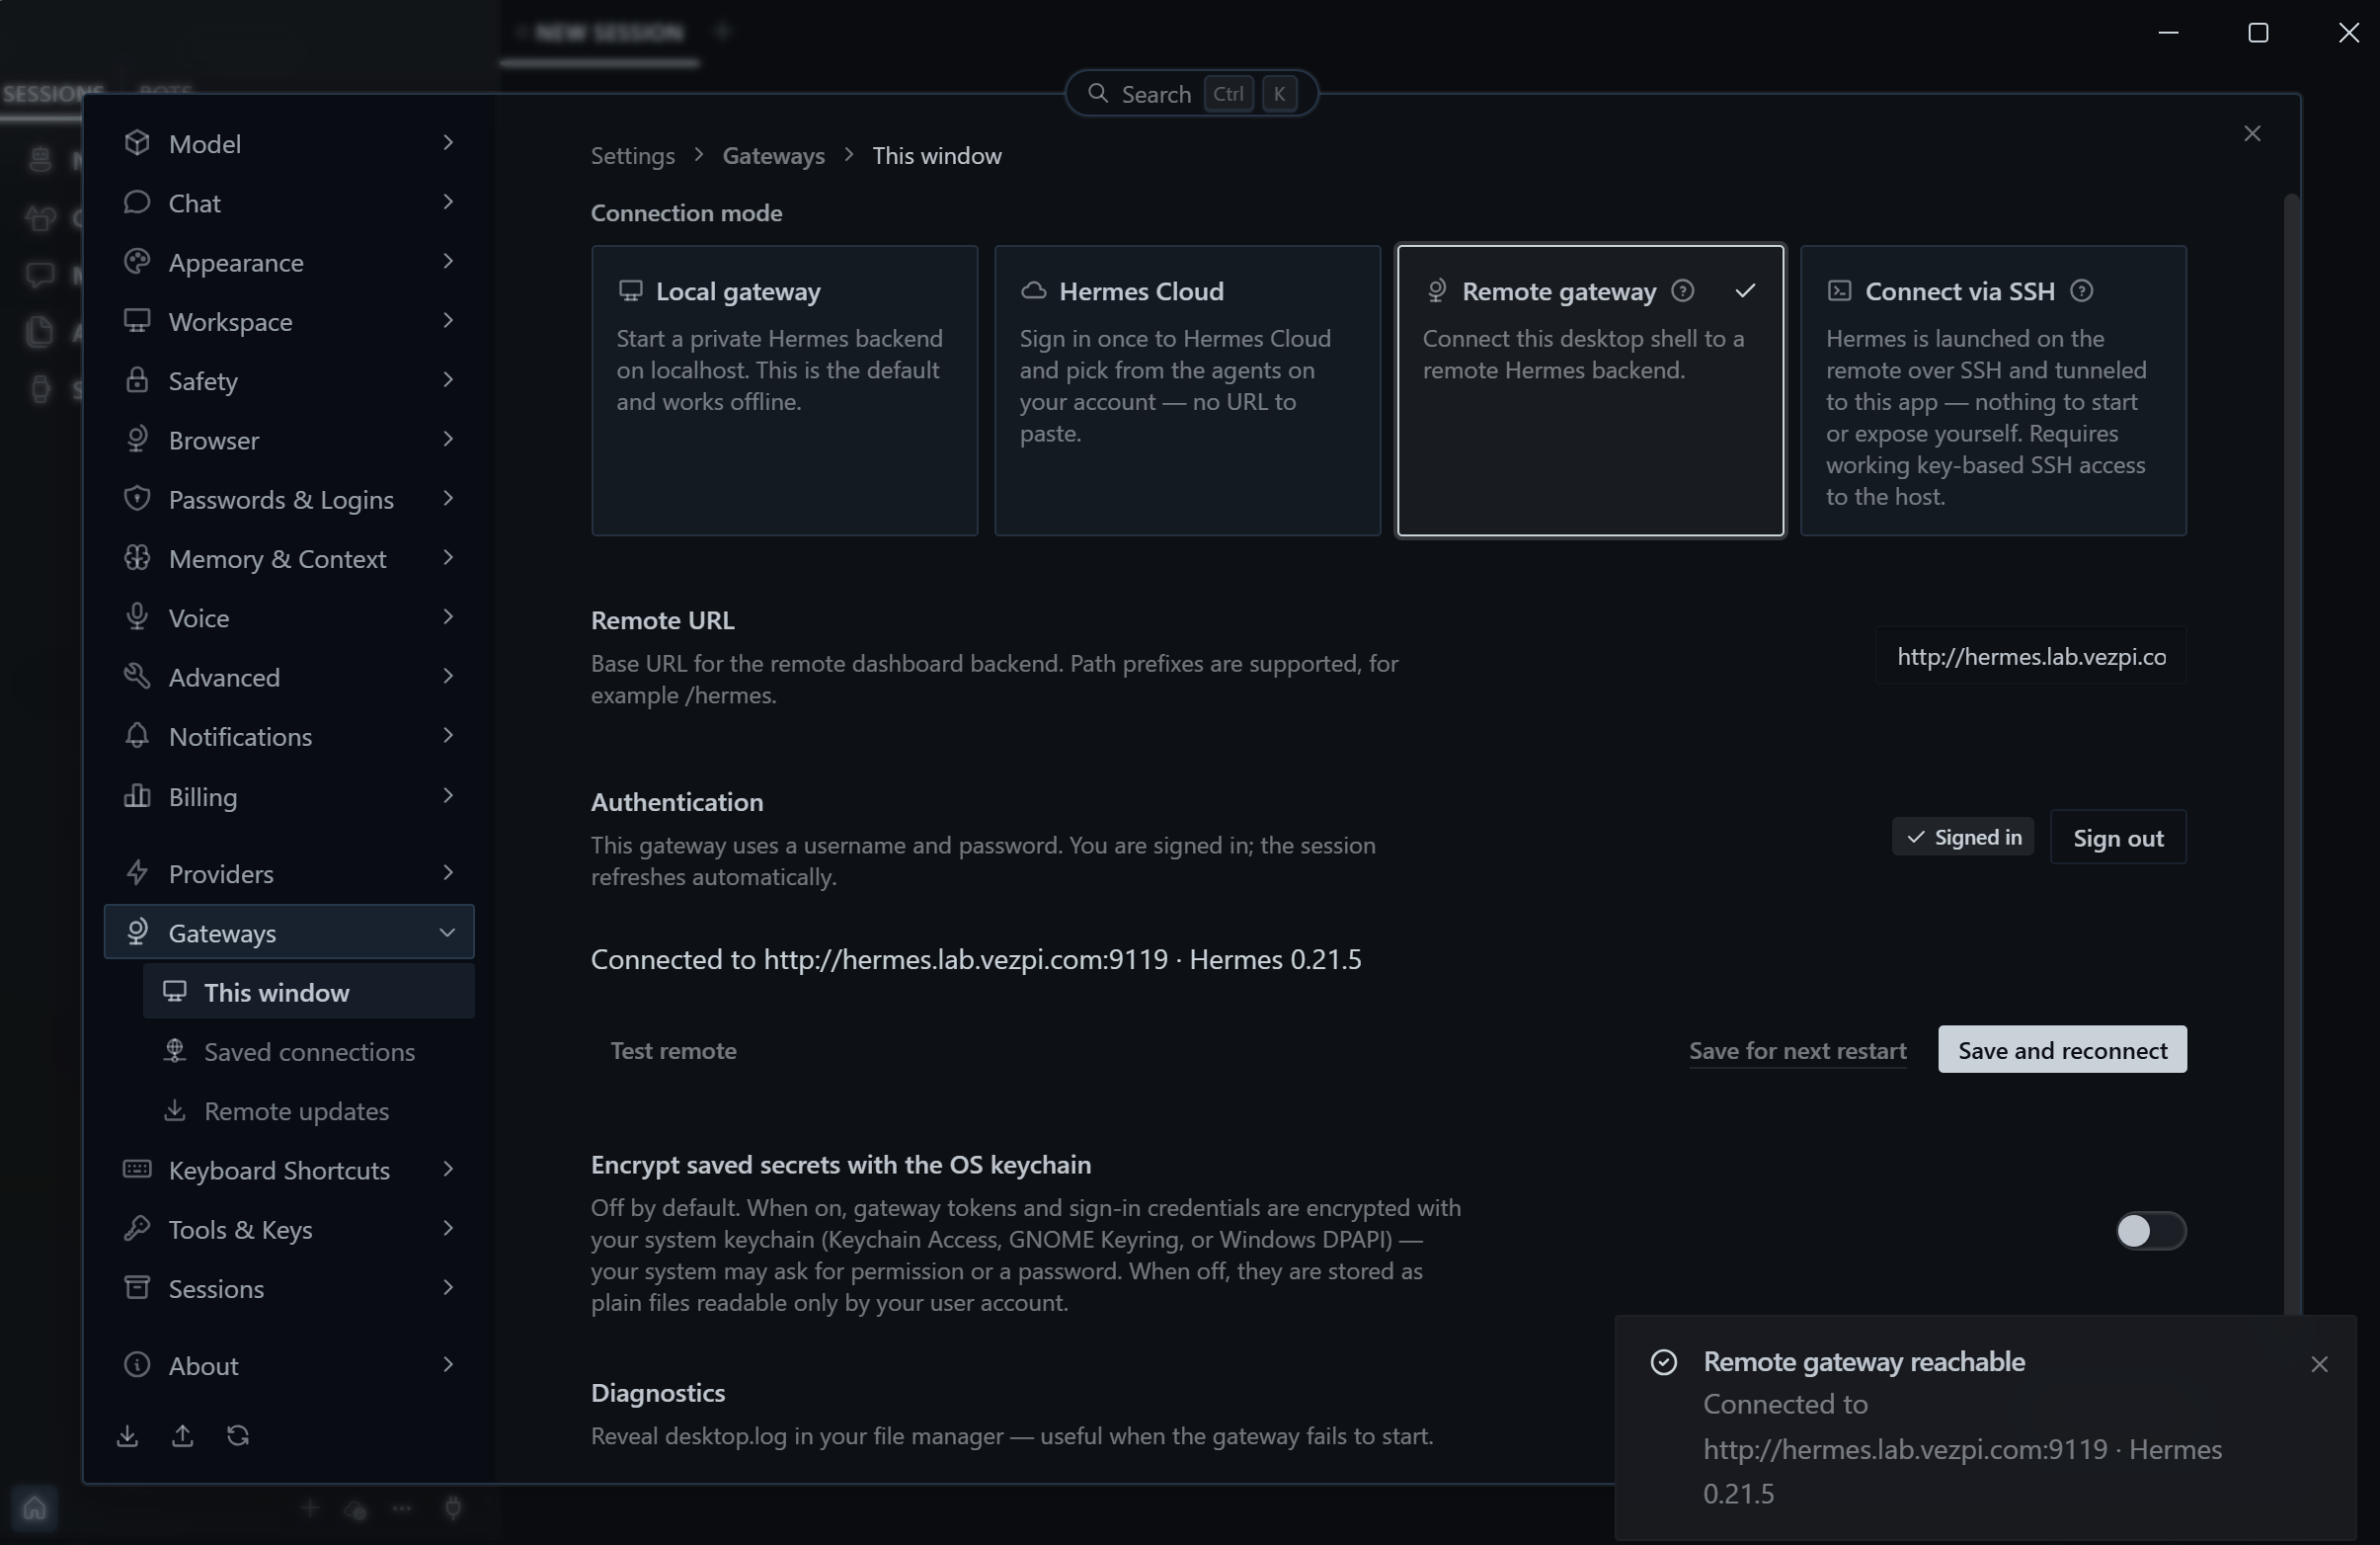Expand the Memory & Context chevron
This screenshot has height=1545, width=2380.
pos(447,558)
